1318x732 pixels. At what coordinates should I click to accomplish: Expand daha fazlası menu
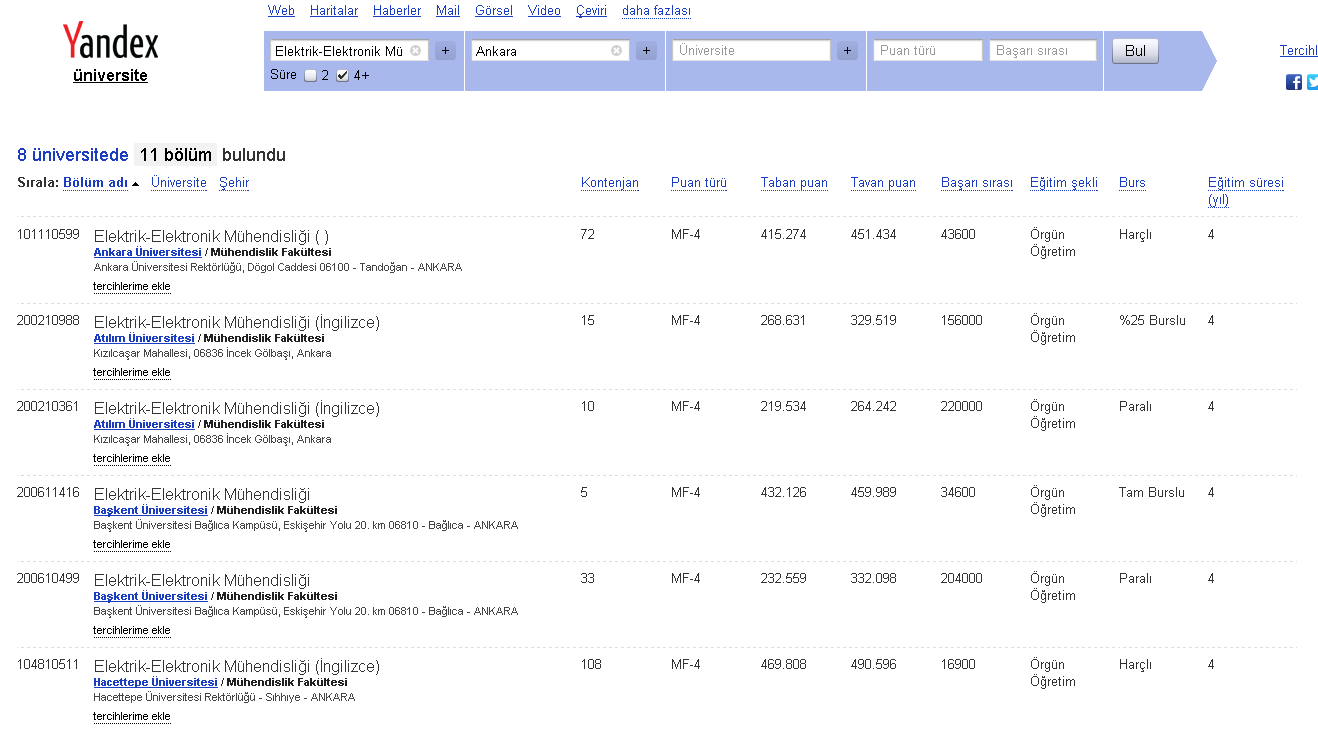656,11
